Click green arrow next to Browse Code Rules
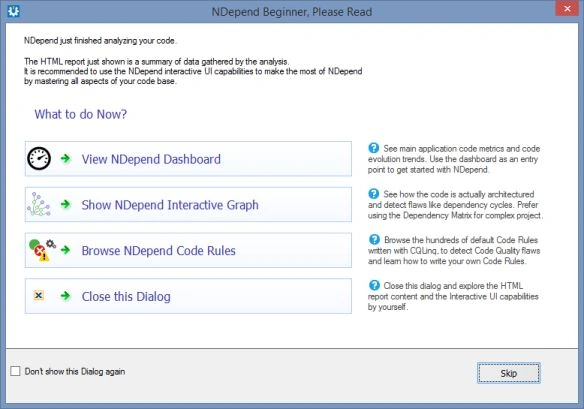This screenshot has height=409, width=584. 66,250
